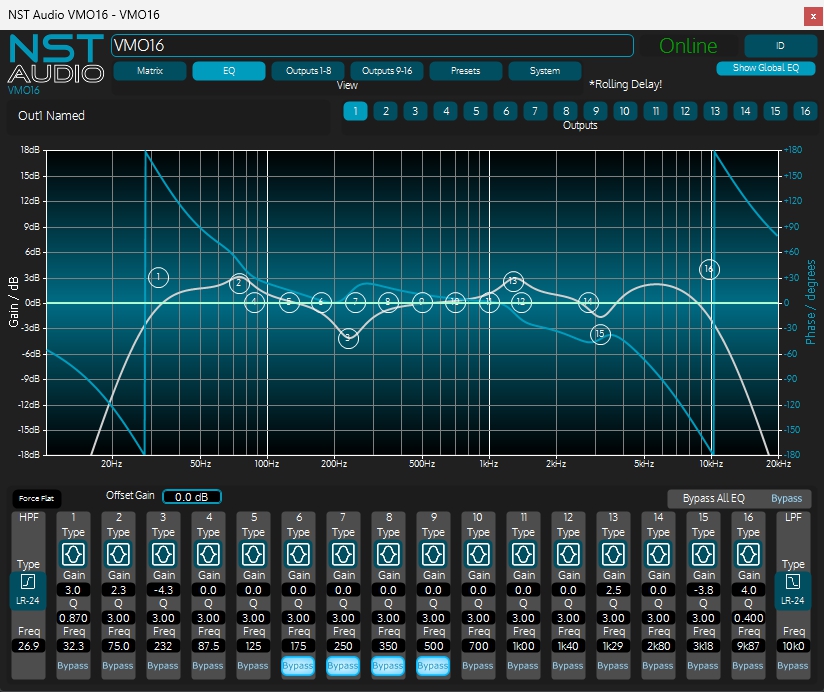Toggle Bypass for EQ band 1
824x692 pixels.
[73, 666]
